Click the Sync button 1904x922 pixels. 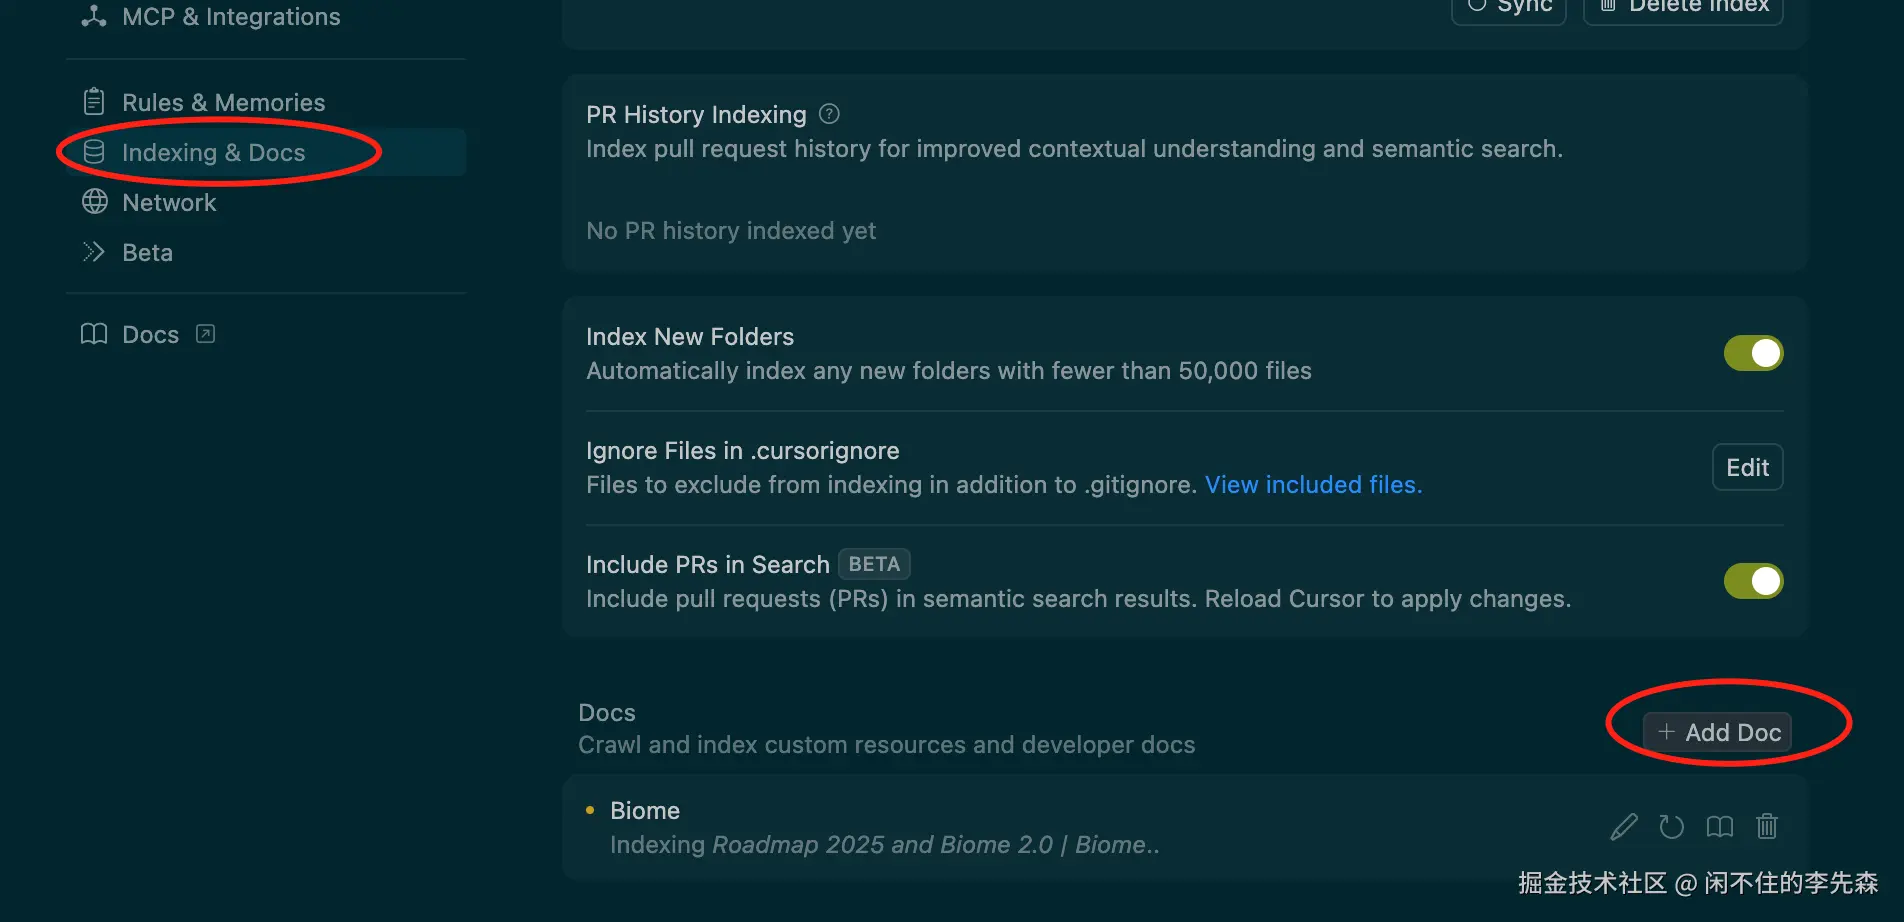(x=1509, y=8)
